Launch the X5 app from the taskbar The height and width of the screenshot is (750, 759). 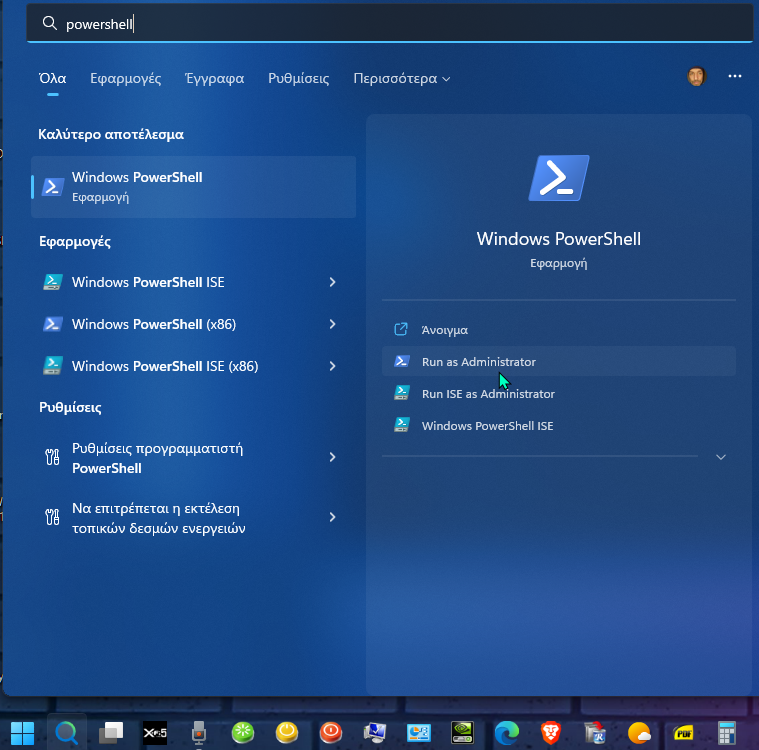tap(155, 733)
